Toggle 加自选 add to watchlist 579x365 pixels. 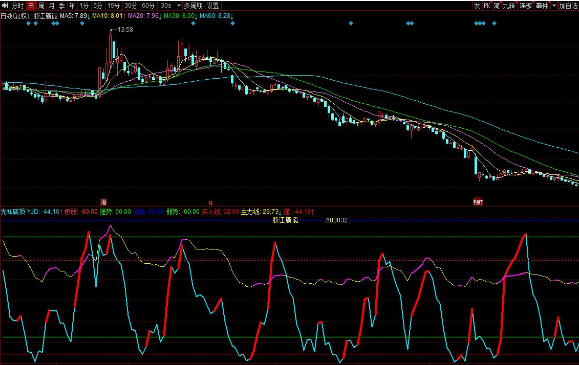pos(568,6)
